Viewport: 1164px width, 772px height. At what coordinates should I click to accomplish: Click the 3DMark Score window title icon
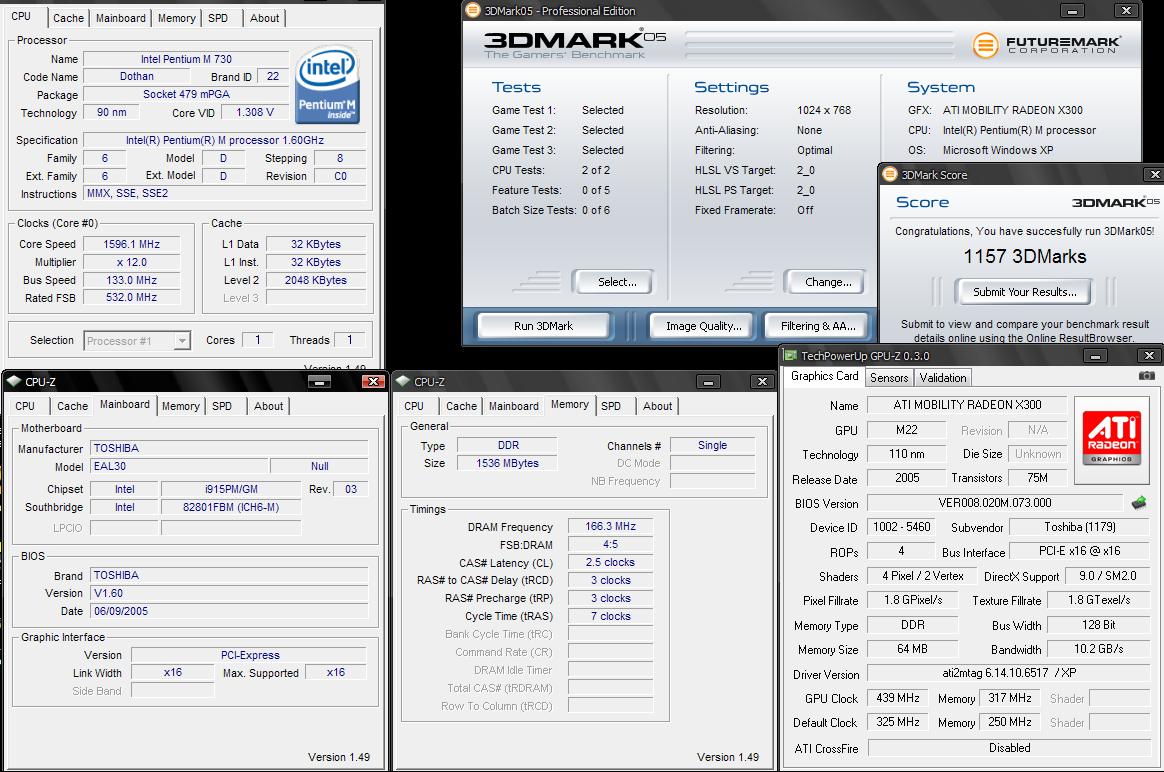(x=889, y=174)
